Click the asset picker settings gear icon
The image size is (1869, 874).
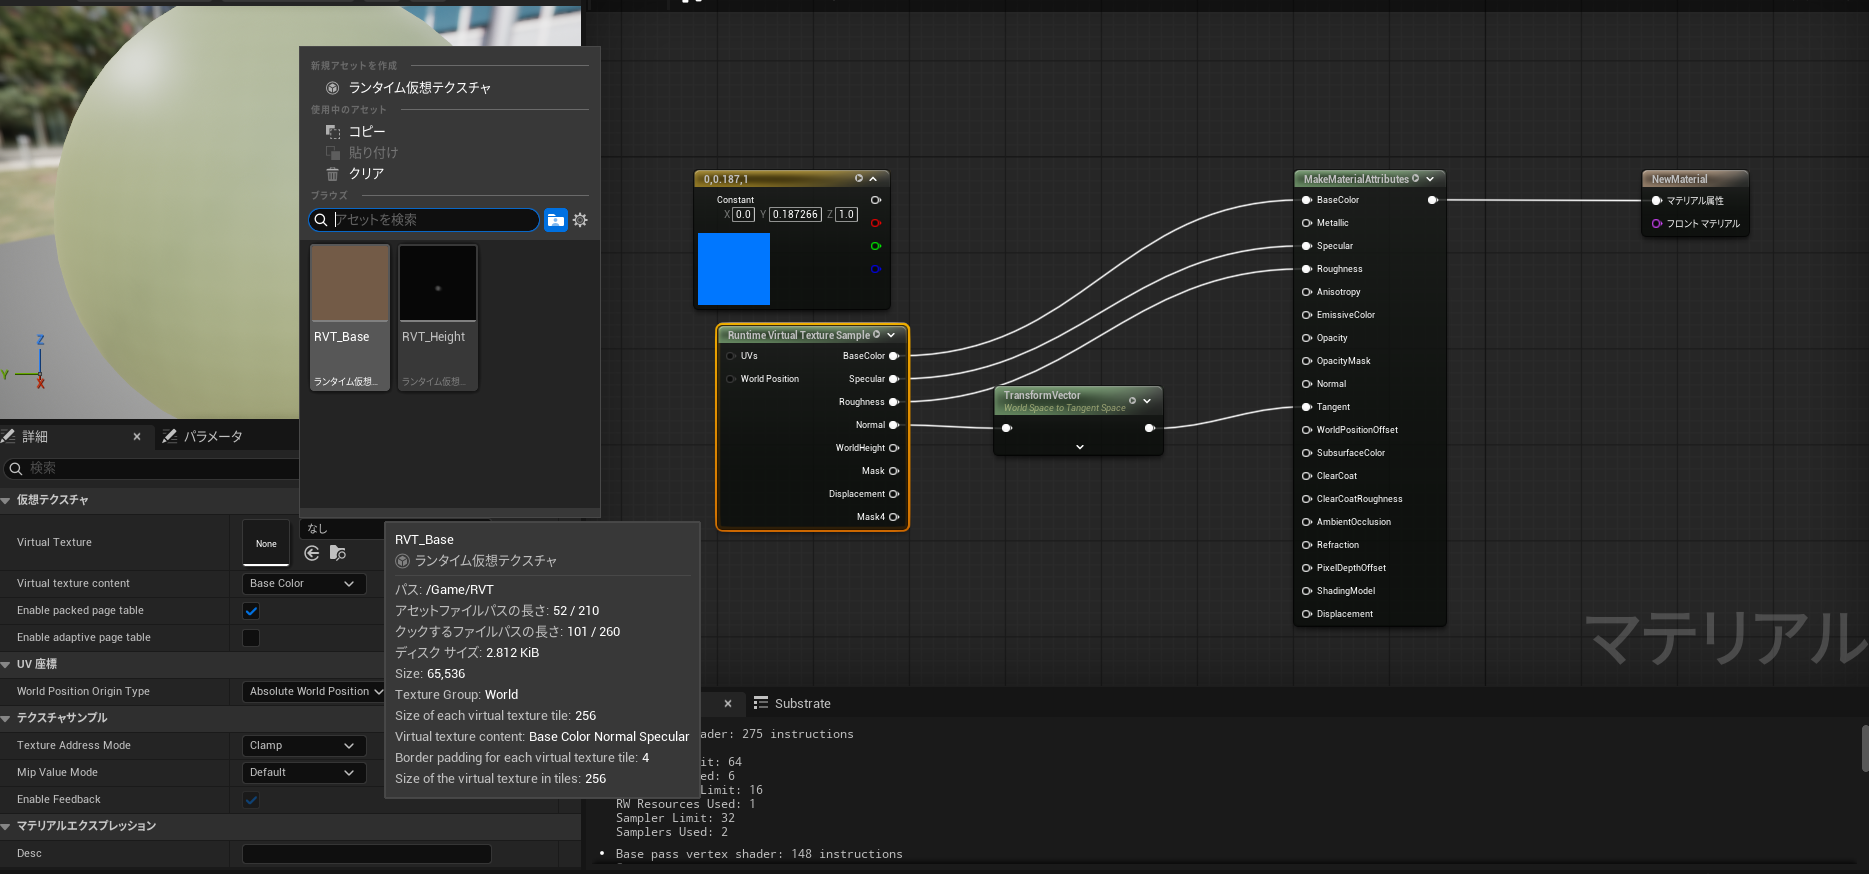[580, 220]
